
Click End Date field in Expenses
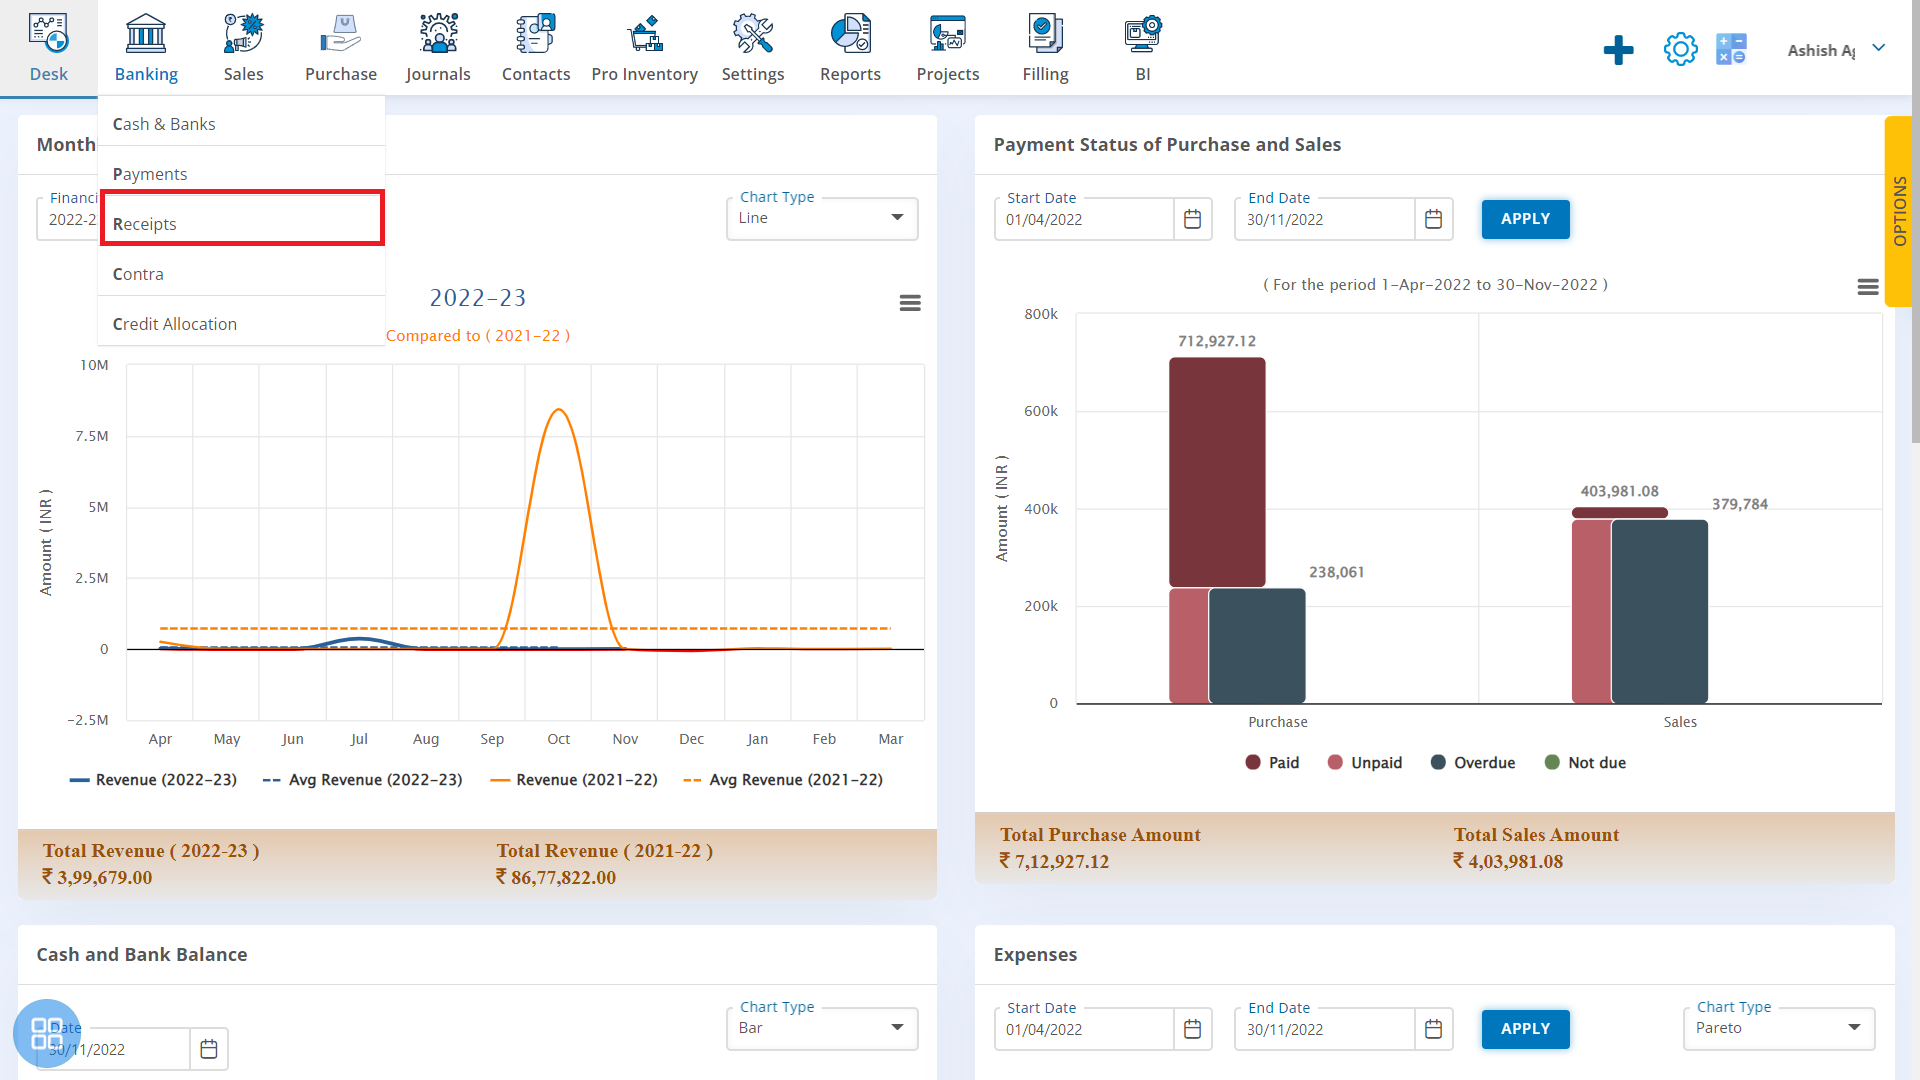pos(1325,1029)
